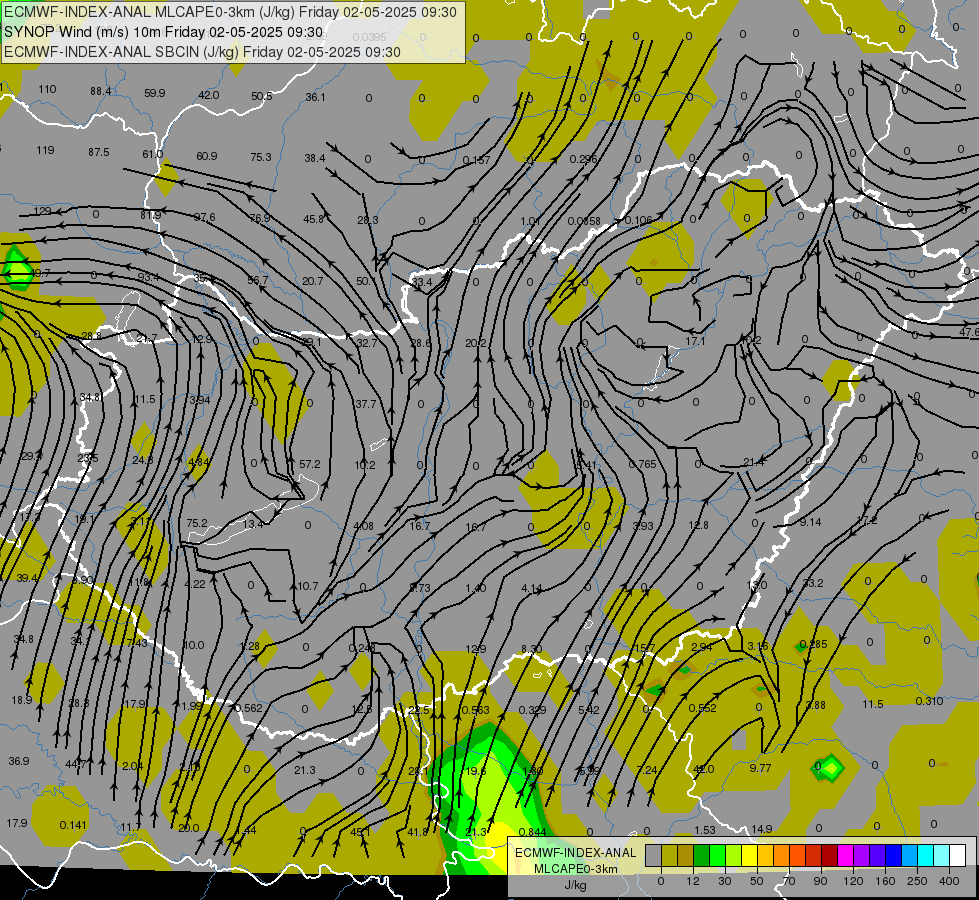The height and width of the screenshot is (900, 979).
Task: Click the map value 14.9
Action: [762, 829]
